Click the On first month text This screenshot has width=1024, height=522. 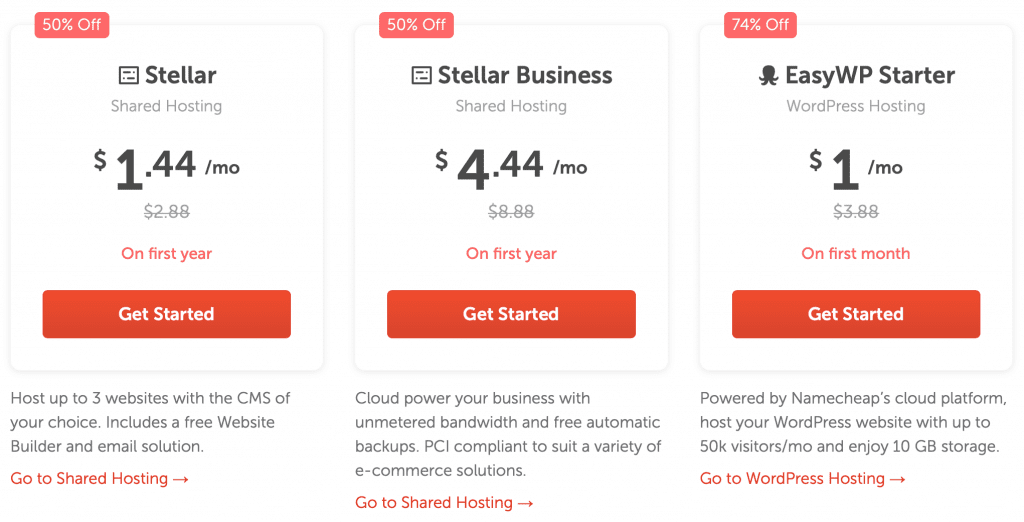pos(856,253)
